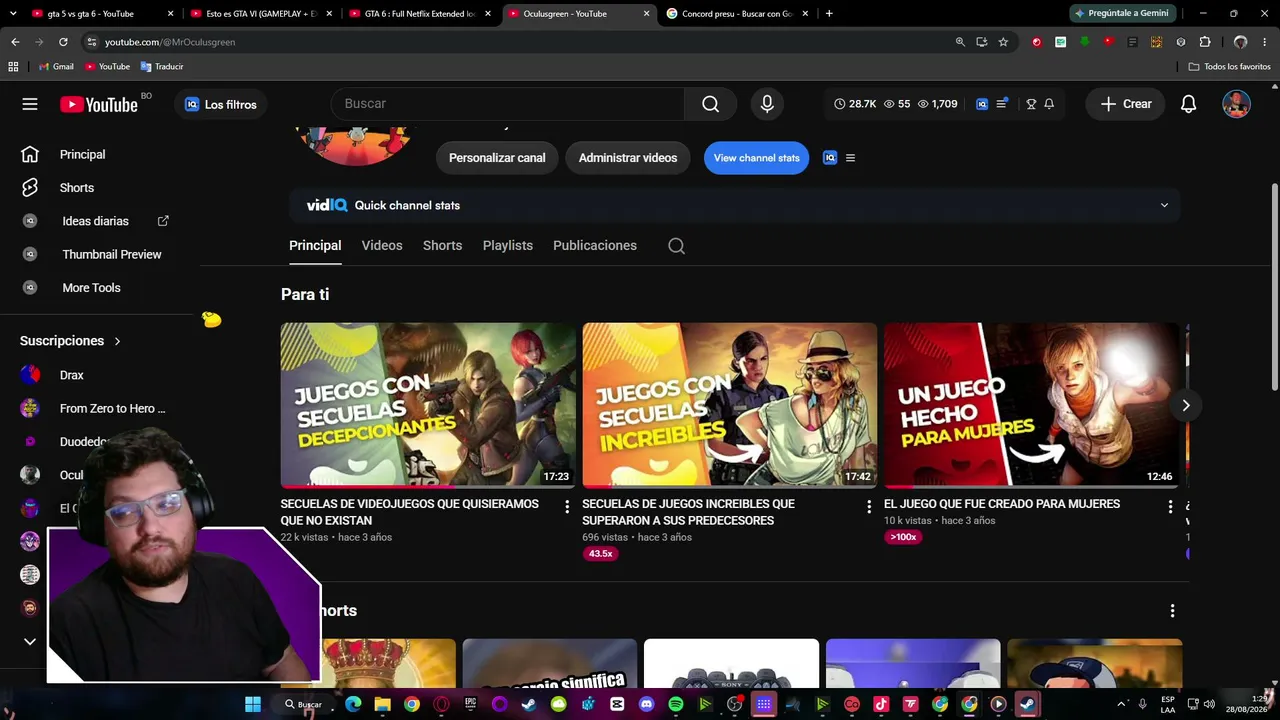Open the Chrome extensions puzzle icon

[1205, 42]
